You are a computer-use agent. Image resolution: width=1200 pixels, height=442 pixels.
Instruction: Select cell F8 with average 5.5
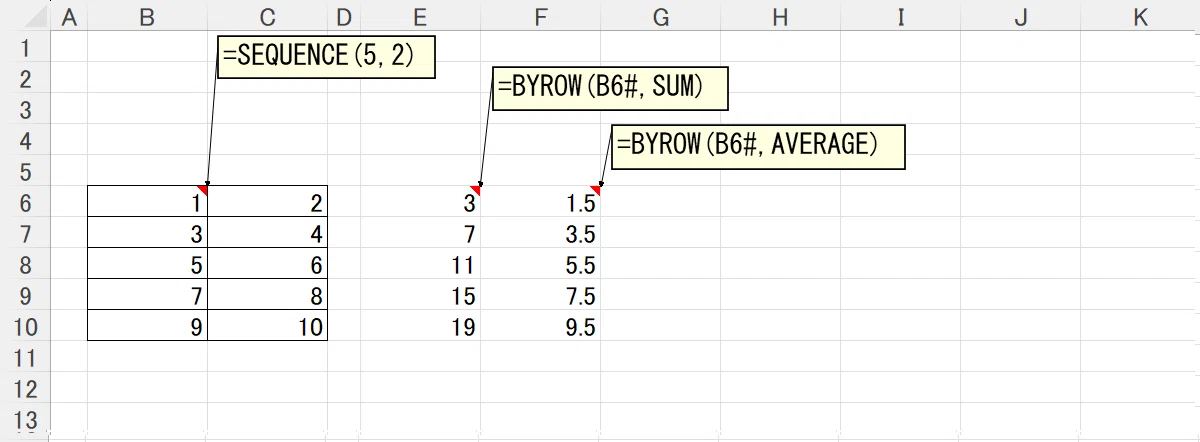pyautogui.click(x=541, y=264)
